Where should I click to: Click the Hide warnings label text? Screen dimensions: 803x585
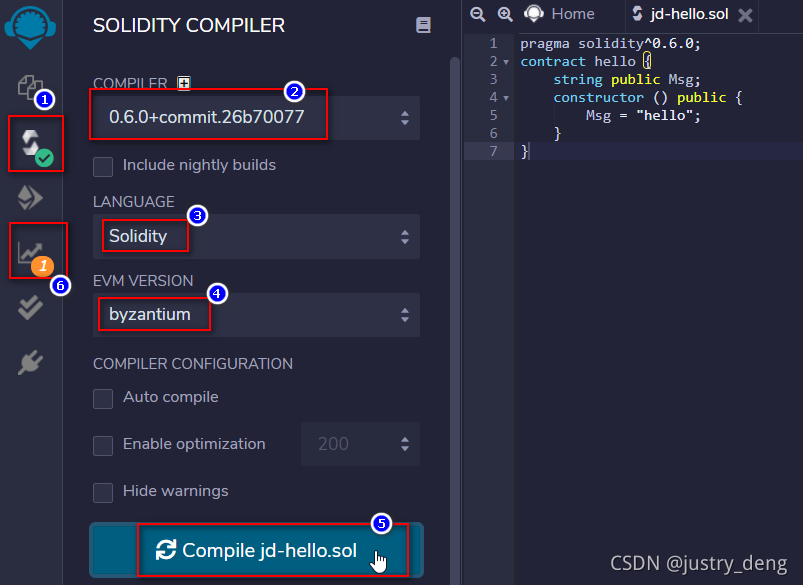tap(176, 491)
